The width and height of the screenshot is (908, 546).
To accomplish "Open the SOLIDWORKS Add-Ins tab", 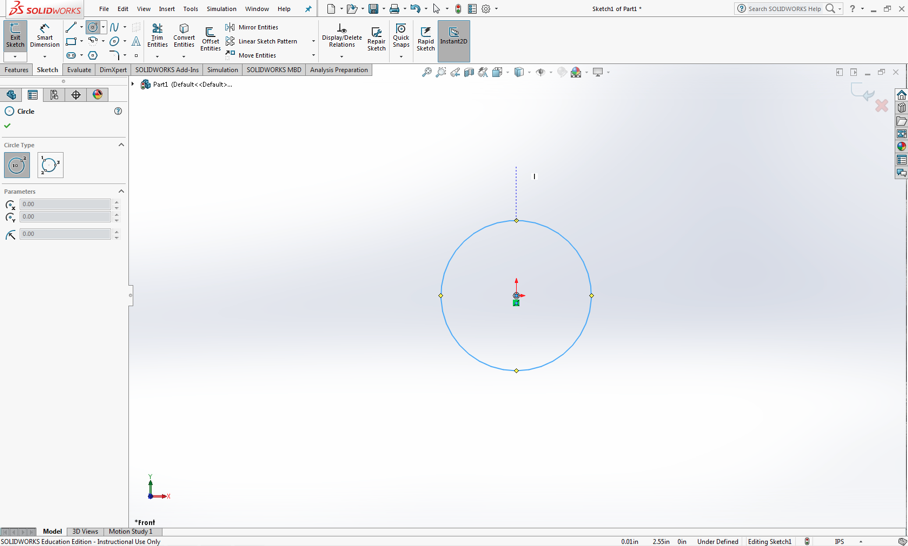I will coord(167,70).
